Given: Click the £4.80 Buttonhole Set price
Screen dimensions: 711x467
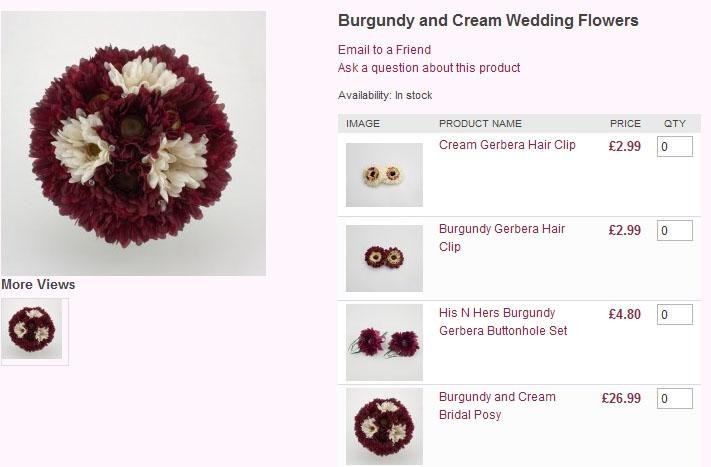Looking at the screenshot, I should (x=624, y=315).
